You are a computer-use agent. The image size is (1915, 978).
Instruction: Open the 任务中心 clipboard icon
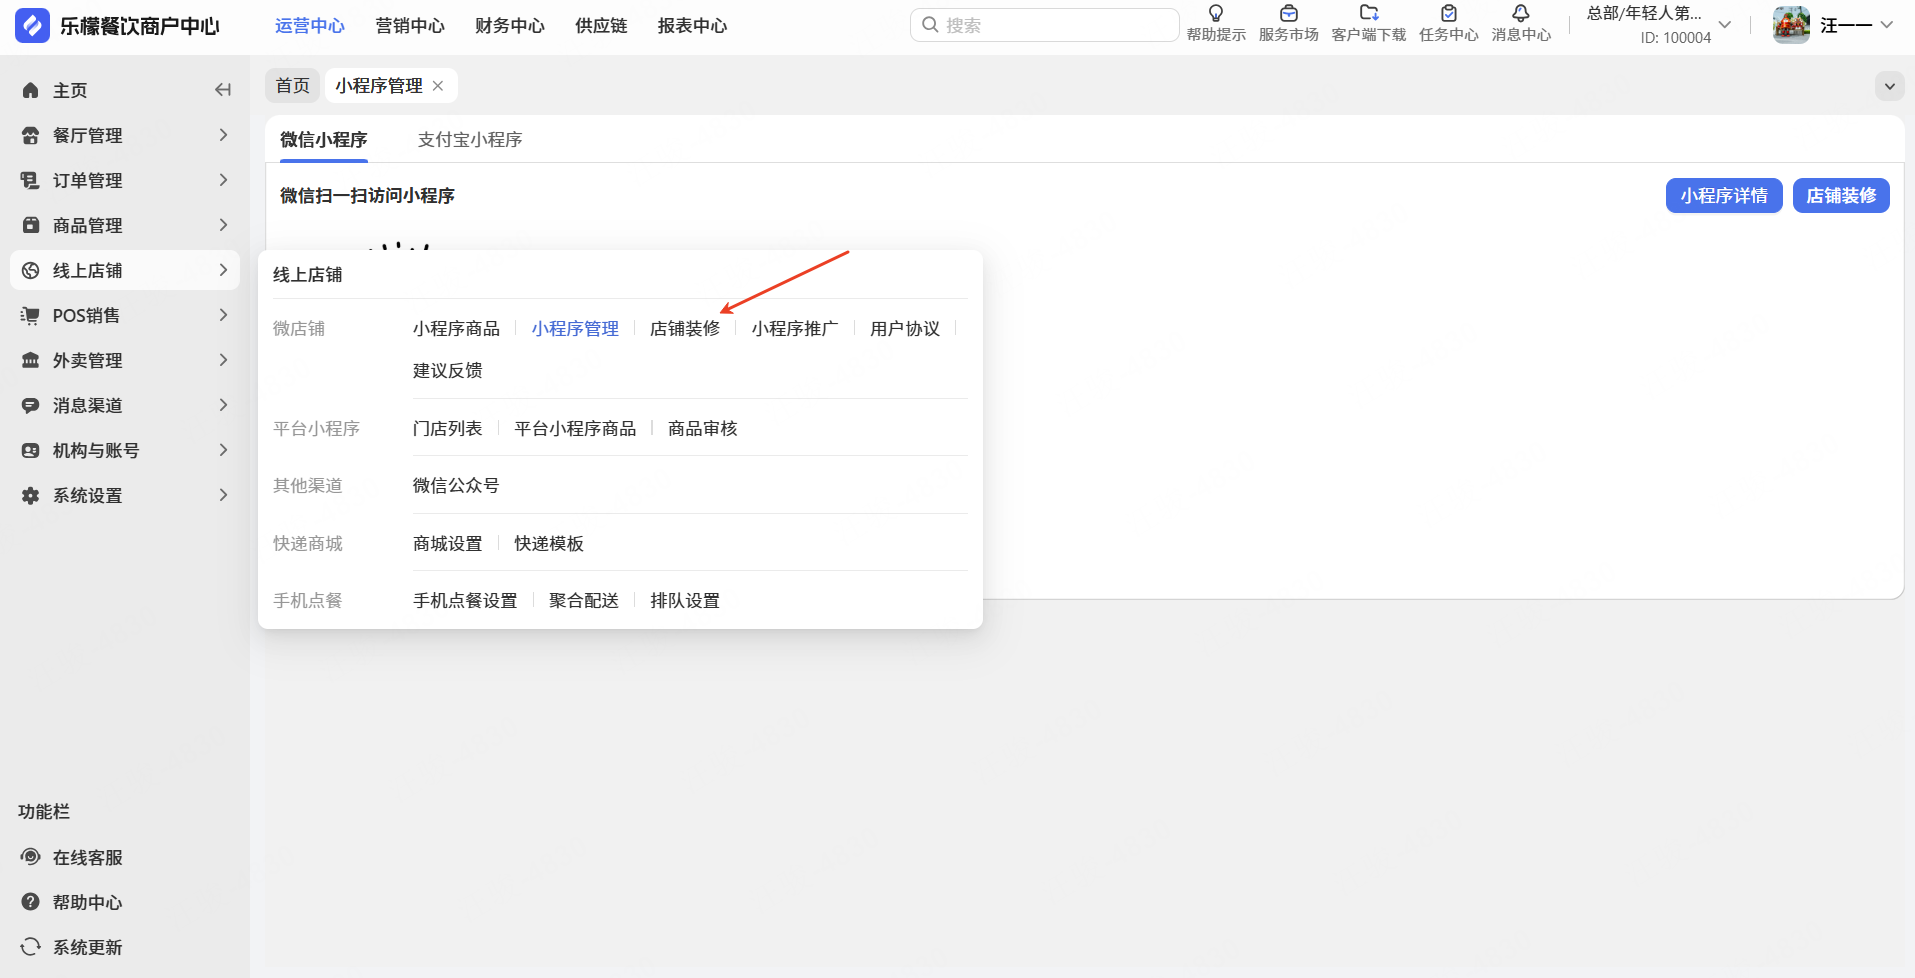[1448, 14]
